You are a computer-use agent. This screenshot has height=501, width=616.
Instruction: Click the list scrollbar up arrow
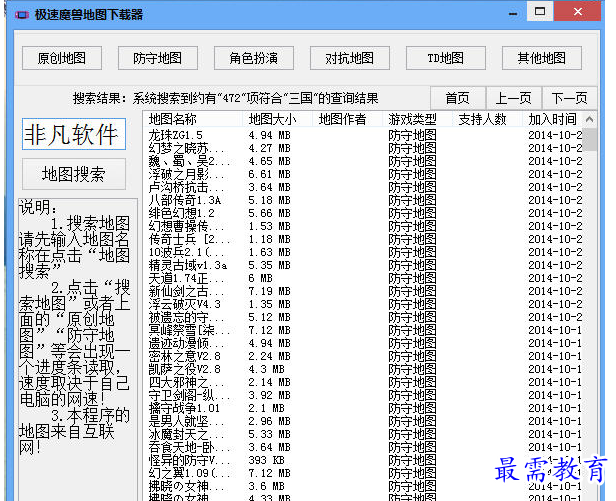[589, 119]
